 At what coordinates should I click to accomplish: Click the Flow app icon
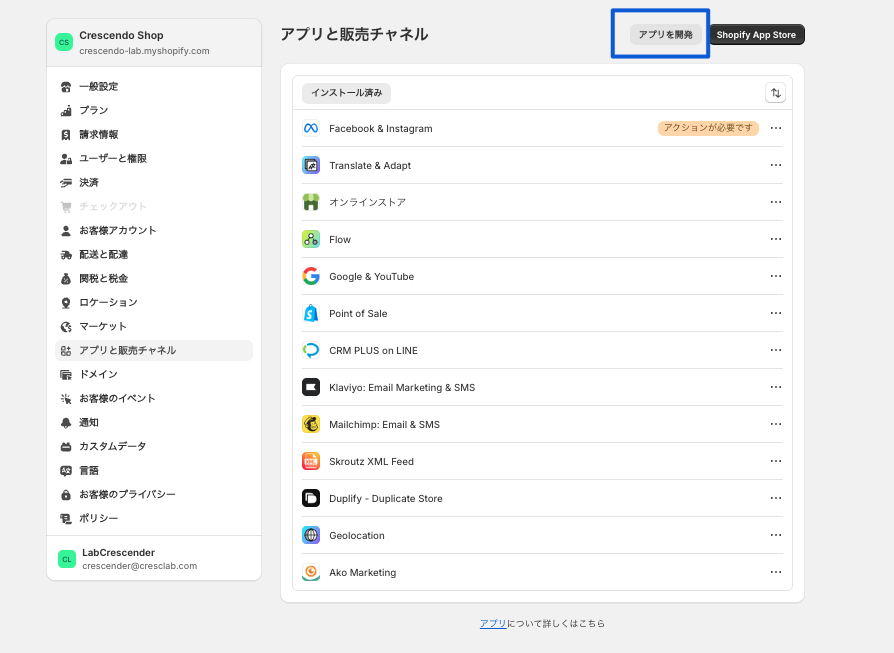(311, 240)
